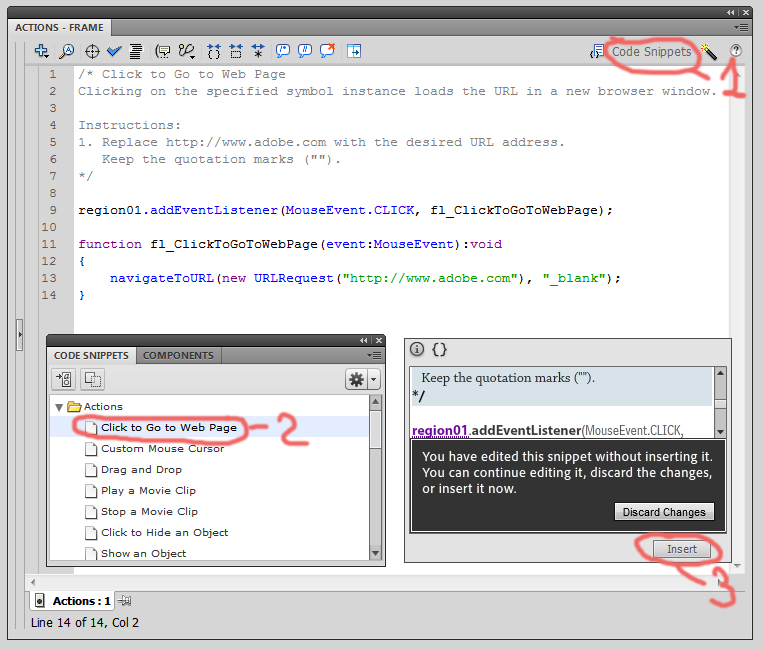Open the add new item to script menu

click(x=41, y=51)
